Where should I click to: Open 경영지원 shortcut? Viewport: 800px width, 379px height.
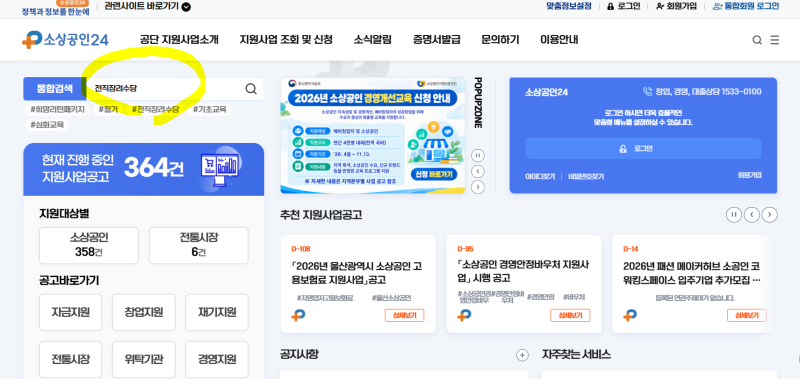(217, 360)
